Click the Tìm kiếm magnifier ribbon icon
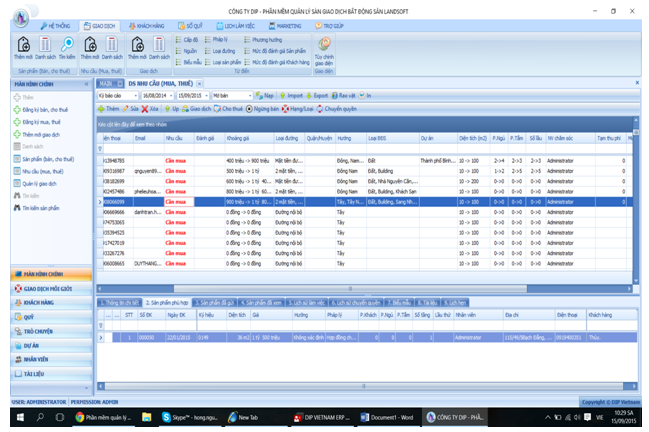This screenshot has height=432, width=649. pyautogui.click(x=66, y=43)
